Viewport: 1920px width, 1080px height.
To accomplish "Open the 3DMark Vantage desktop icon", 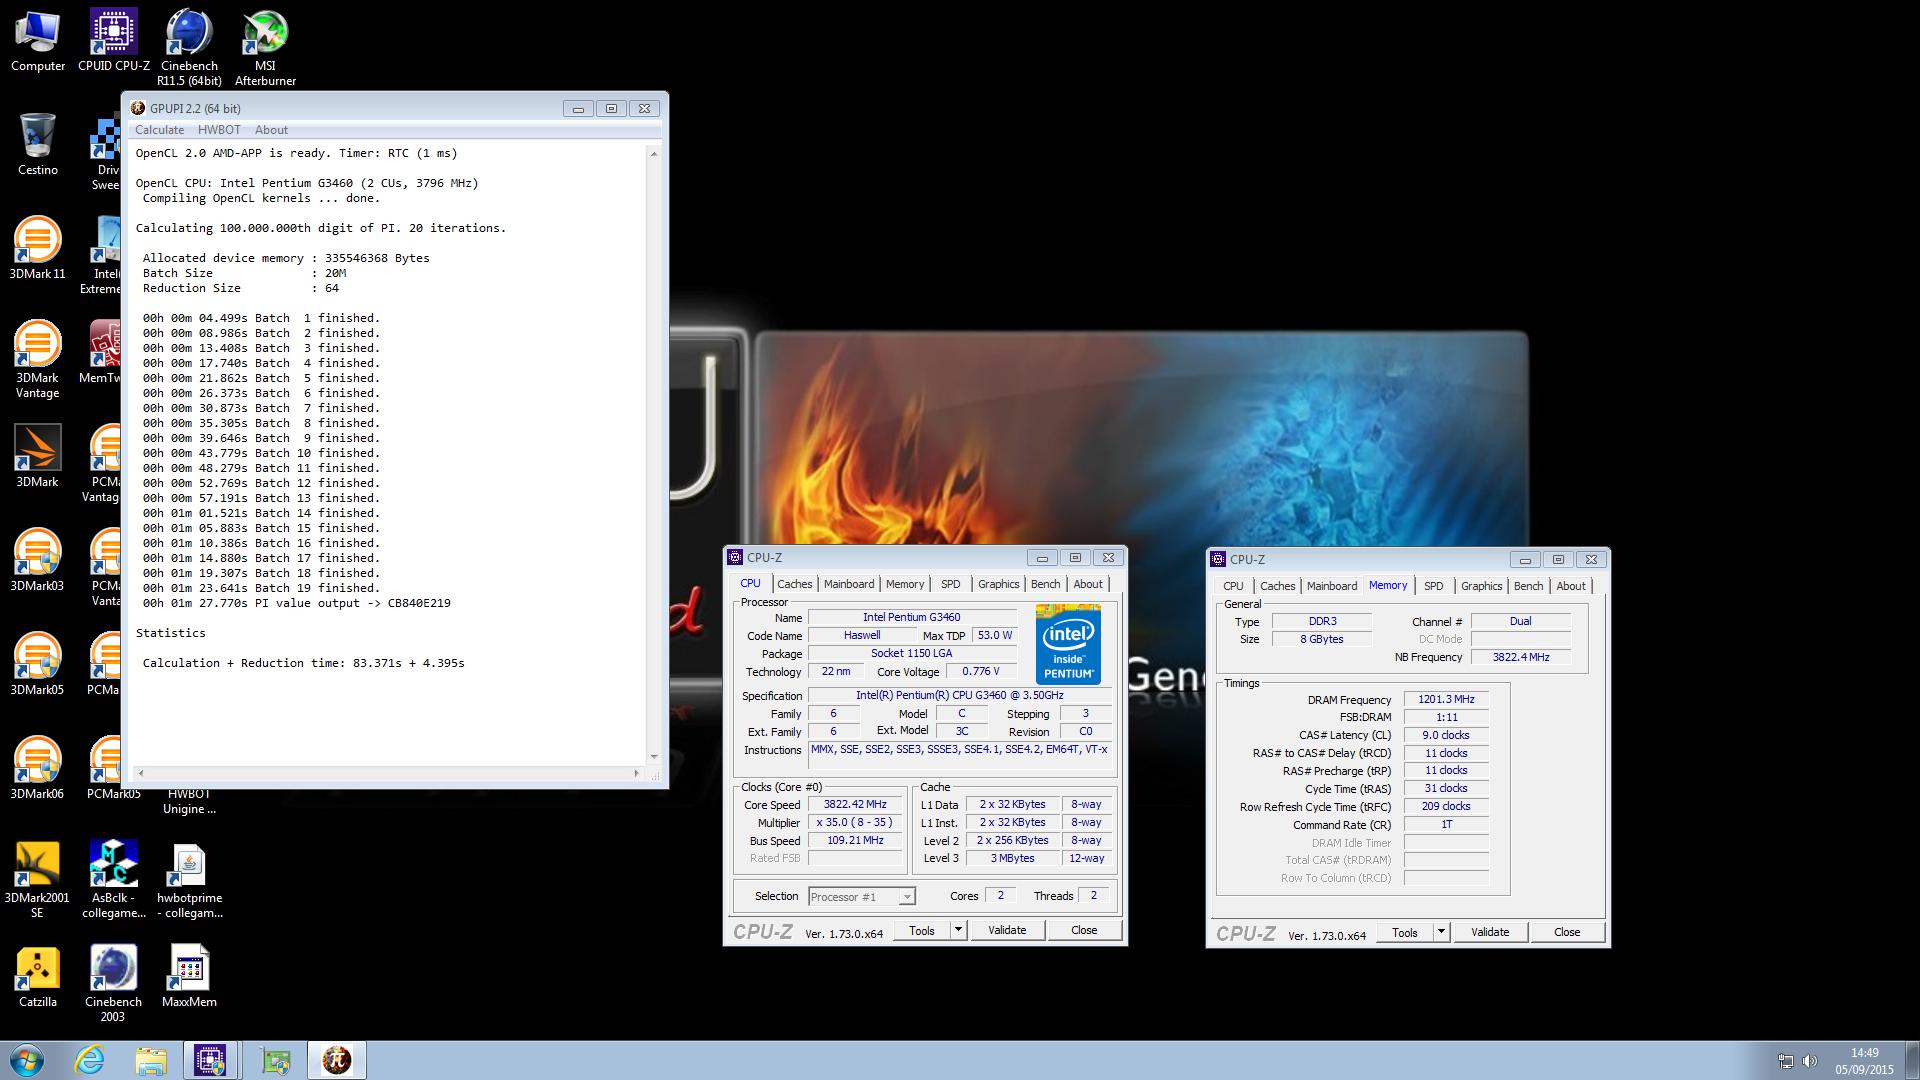I will pos(38,360).
